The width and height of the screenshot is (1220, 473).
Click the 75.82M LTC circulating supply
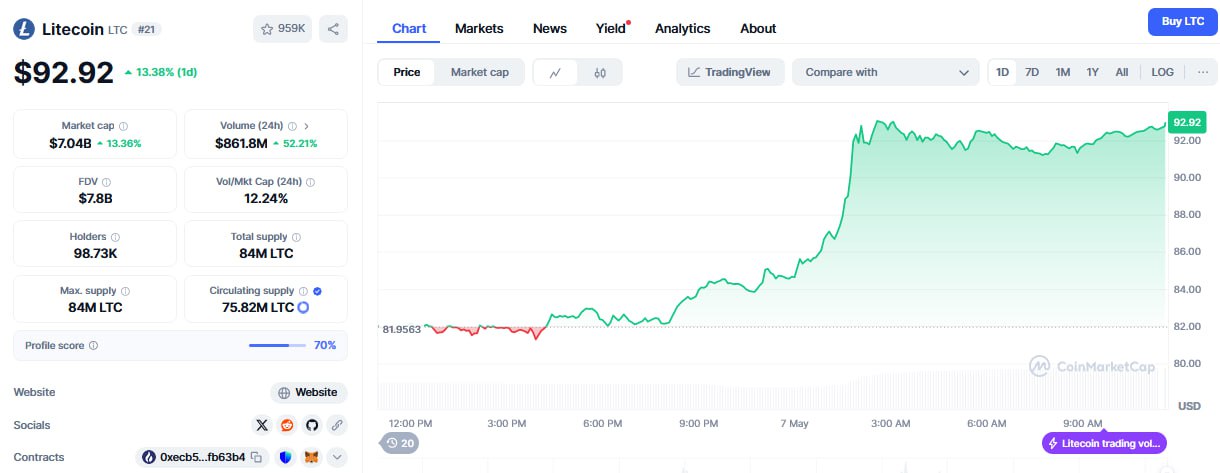point(258,307)
